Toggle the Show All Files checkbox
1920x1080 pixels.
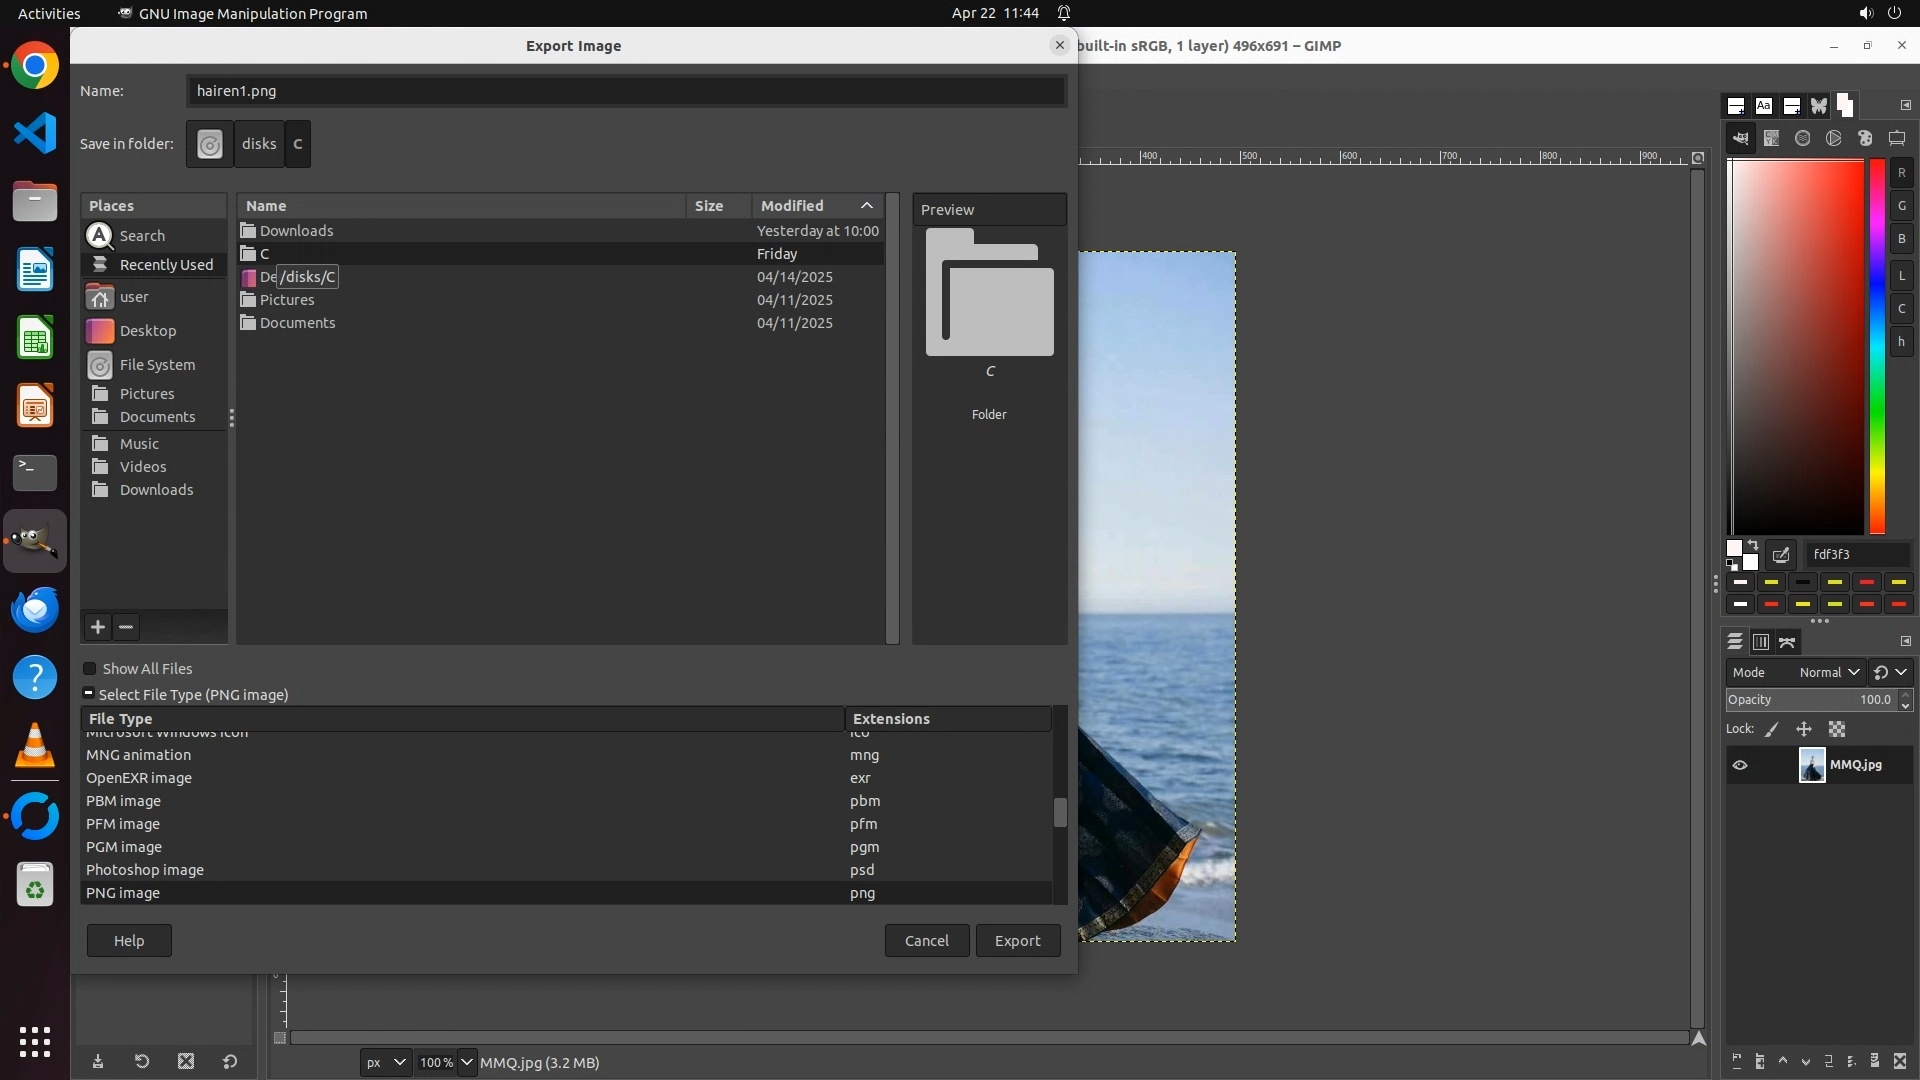(90, 669)
